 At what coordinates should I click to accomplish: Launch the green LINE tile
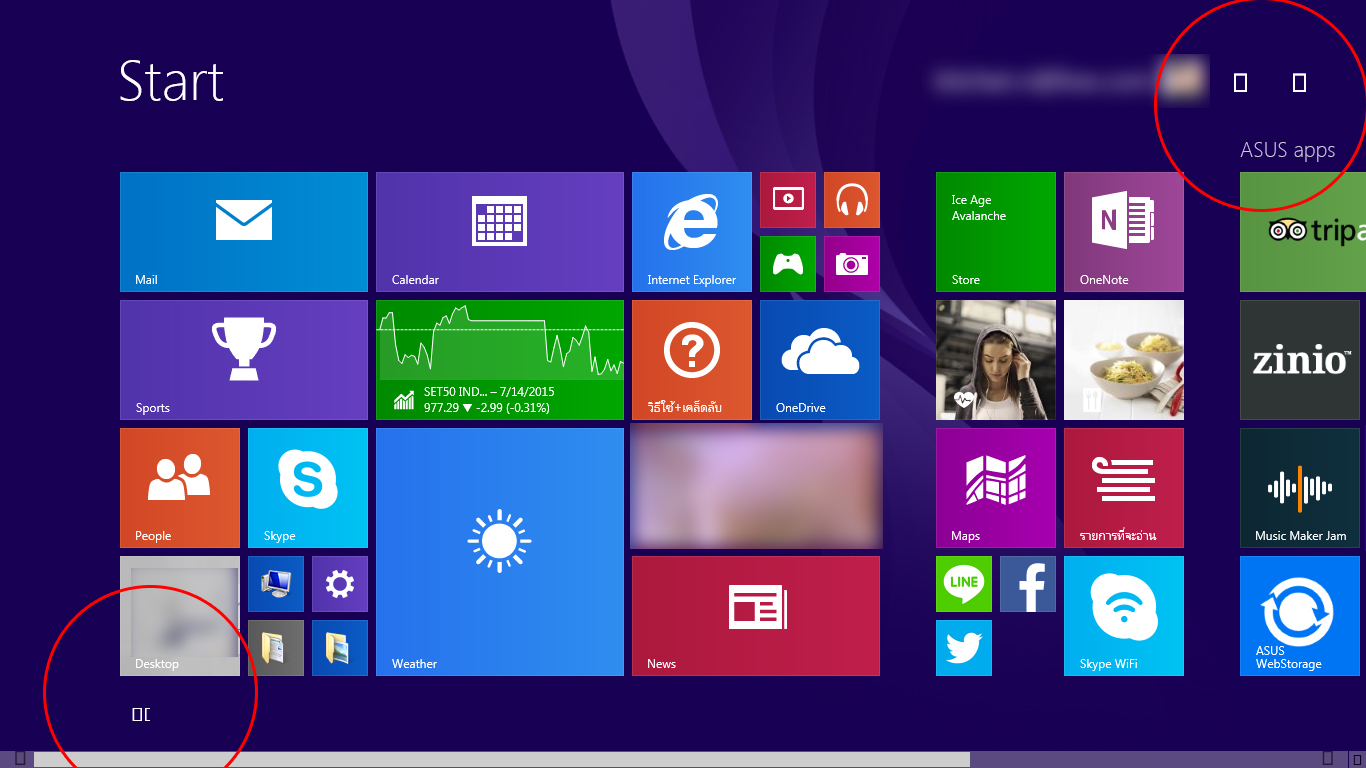point(964,584)
